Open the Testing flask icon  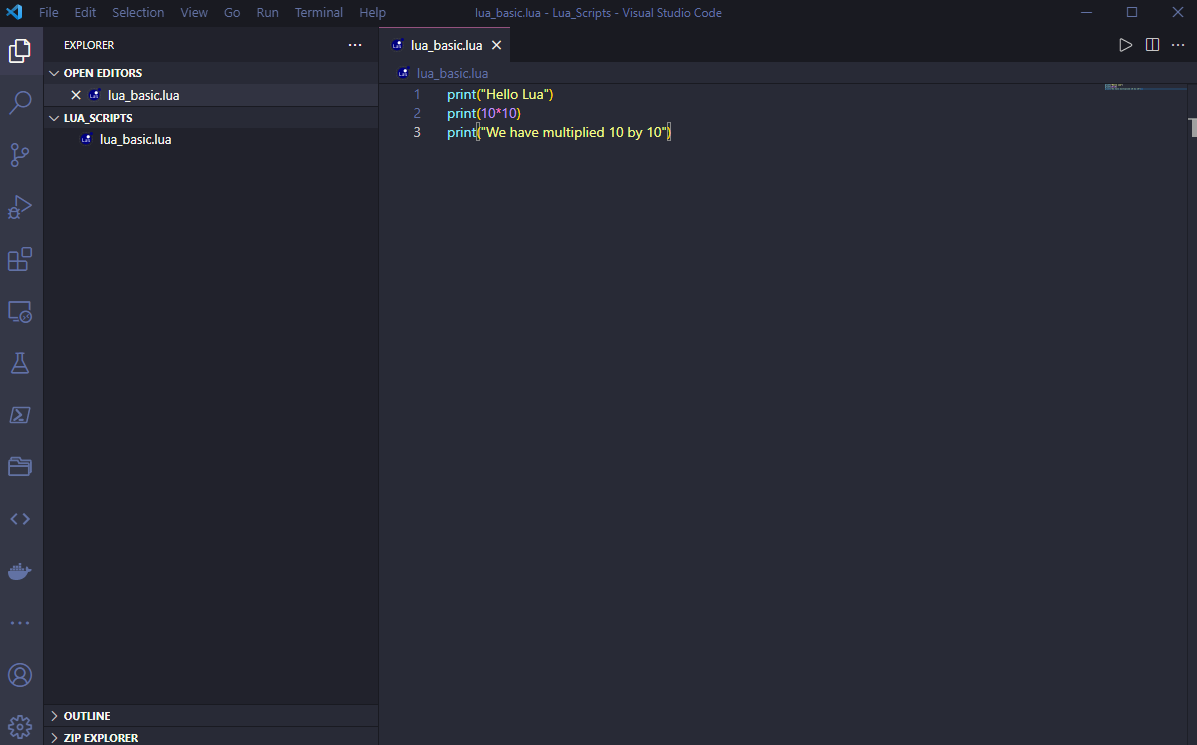click(x=20, y=363)
